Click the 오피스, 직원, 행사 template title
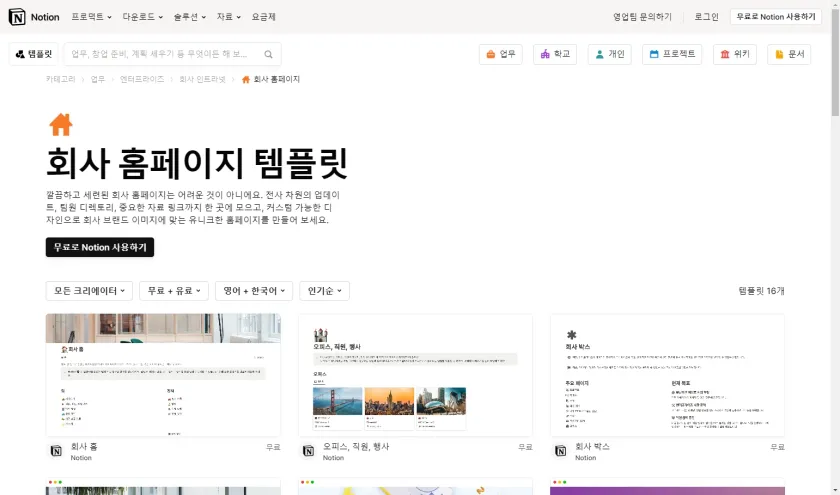The image size is (840, 495). [x=356, y=446]
